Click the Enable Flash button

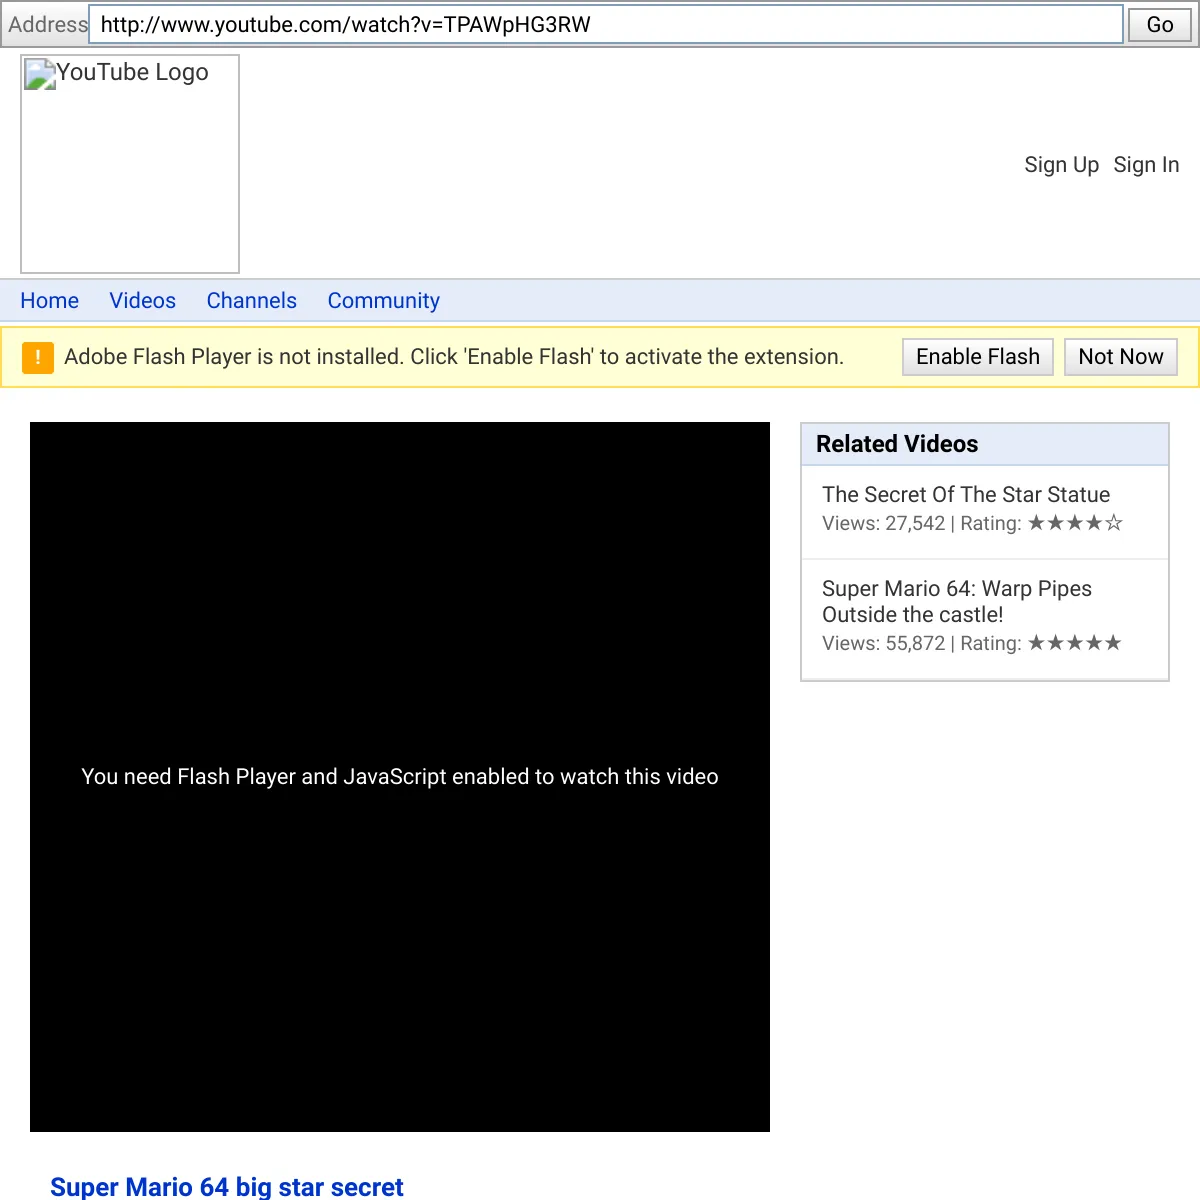[978, 357]
